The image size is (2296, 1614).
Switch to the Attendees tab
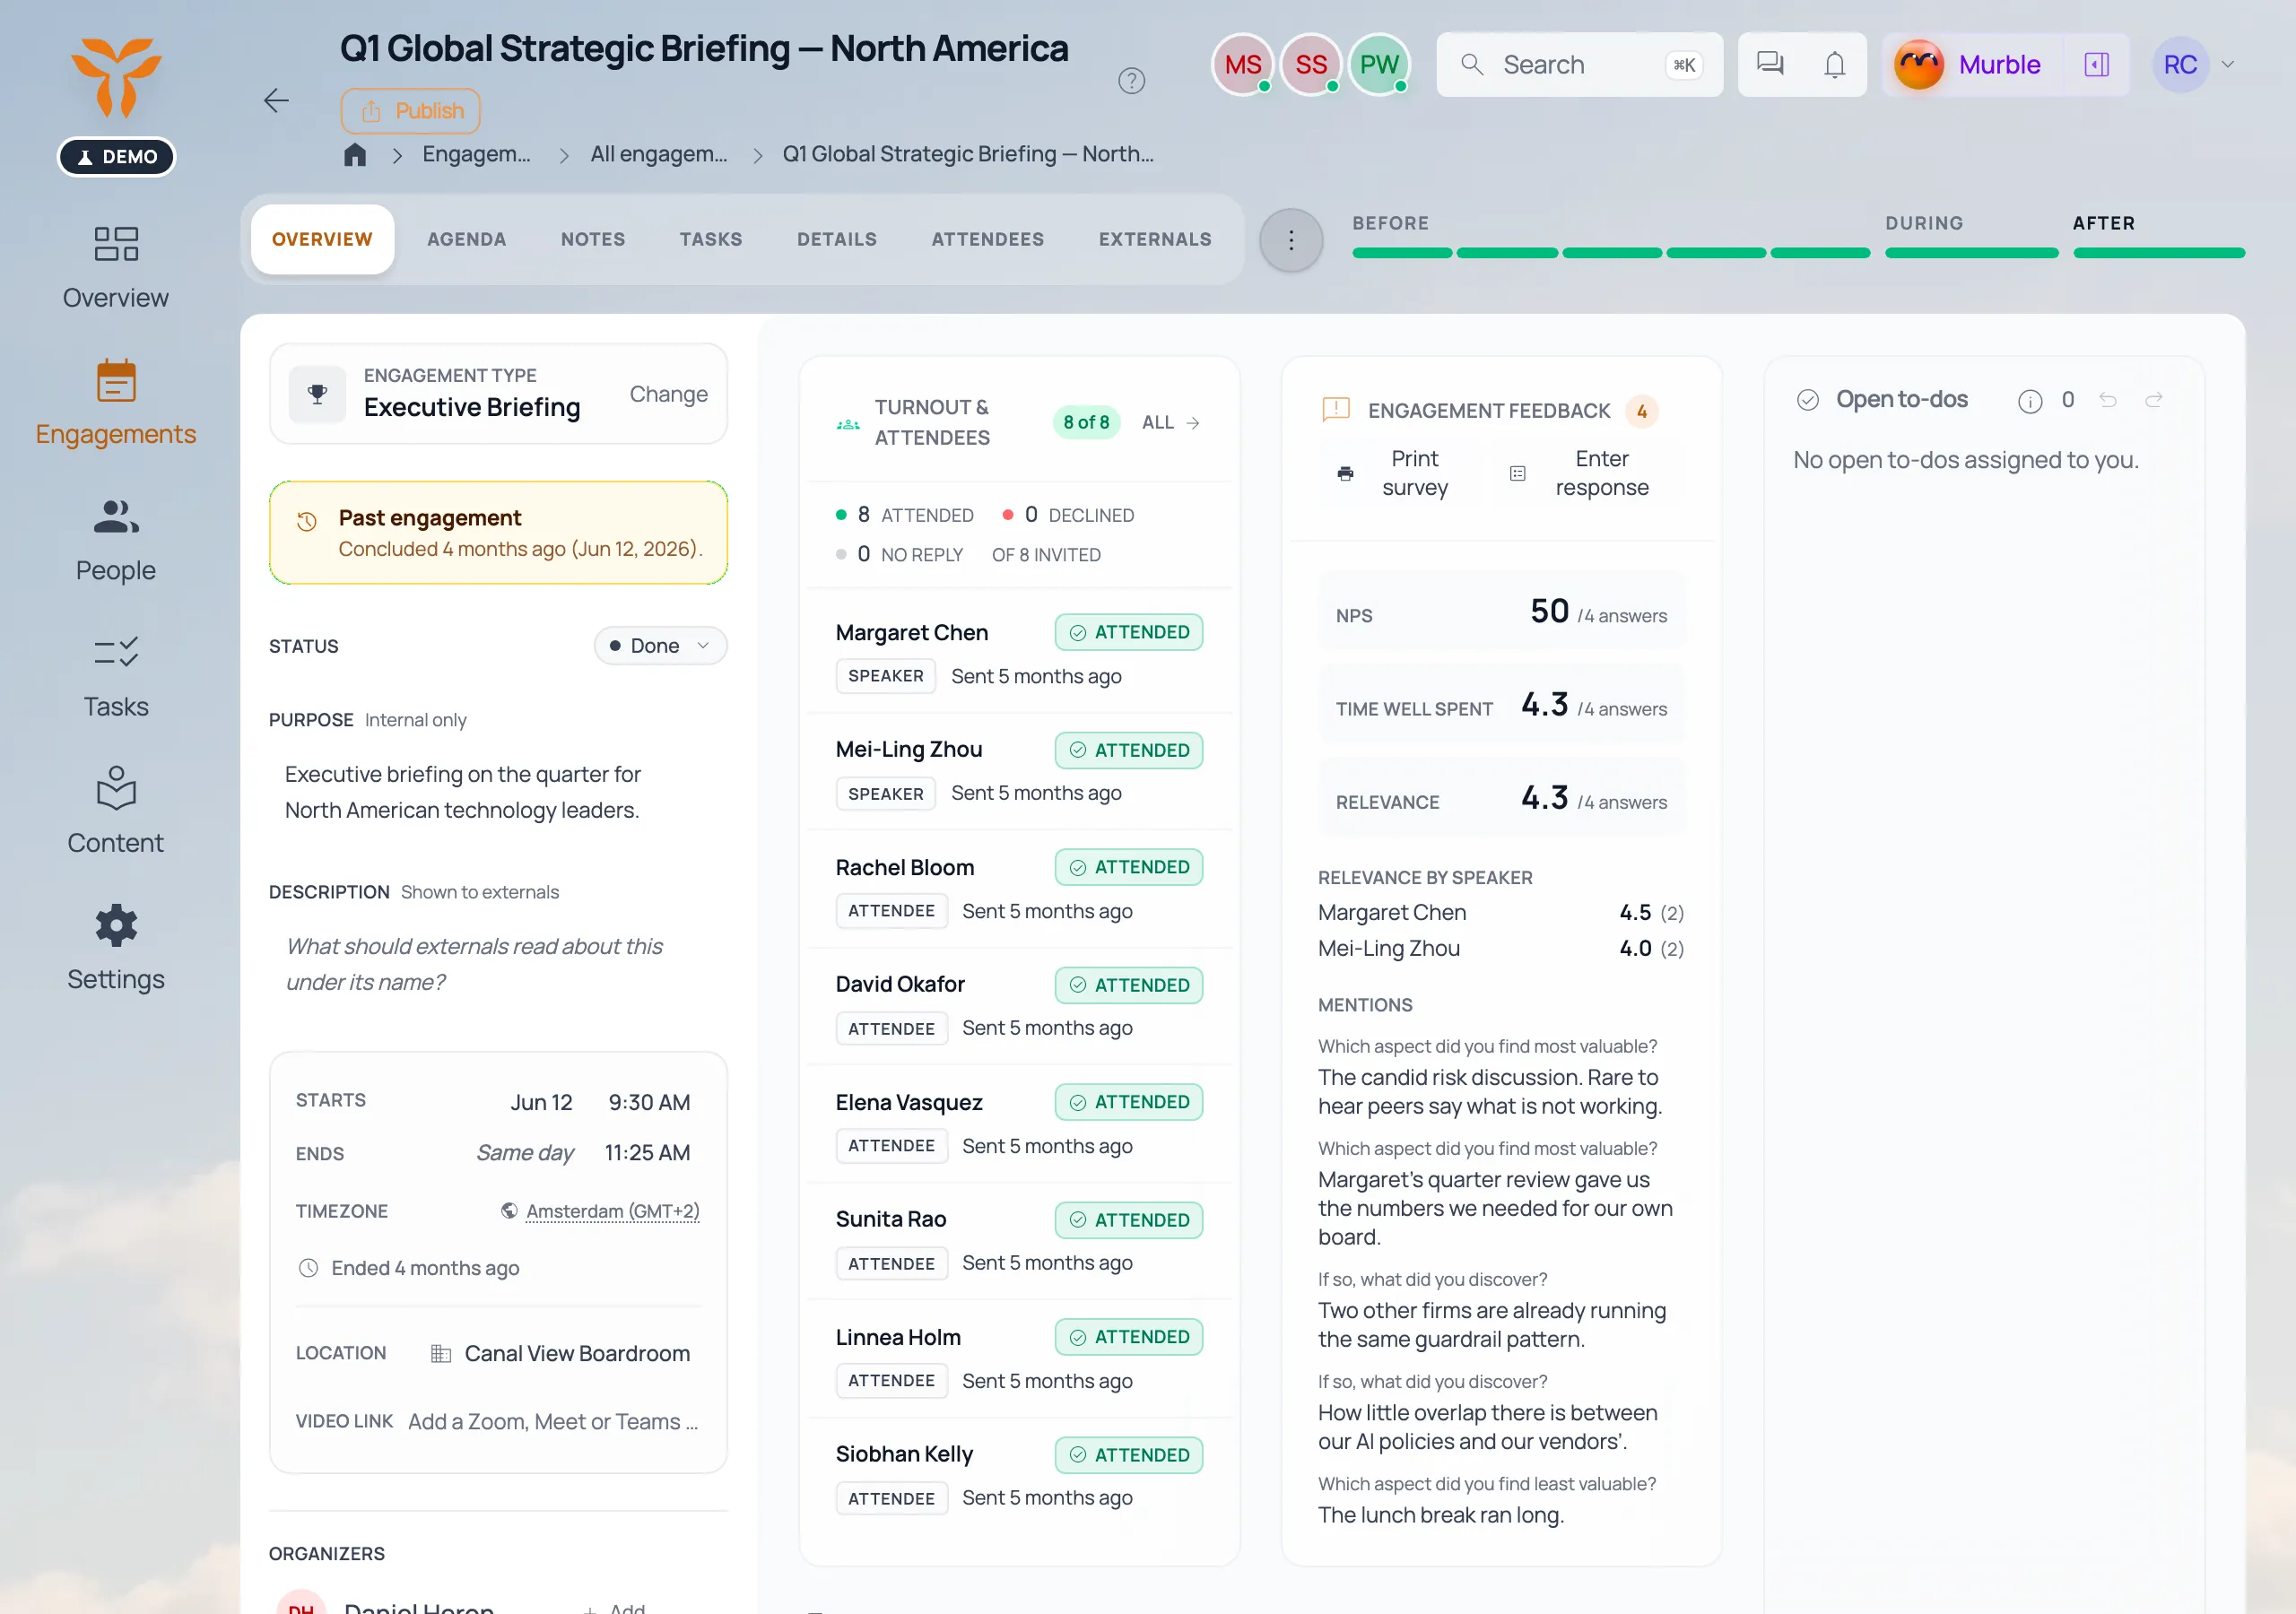[987, 240]
